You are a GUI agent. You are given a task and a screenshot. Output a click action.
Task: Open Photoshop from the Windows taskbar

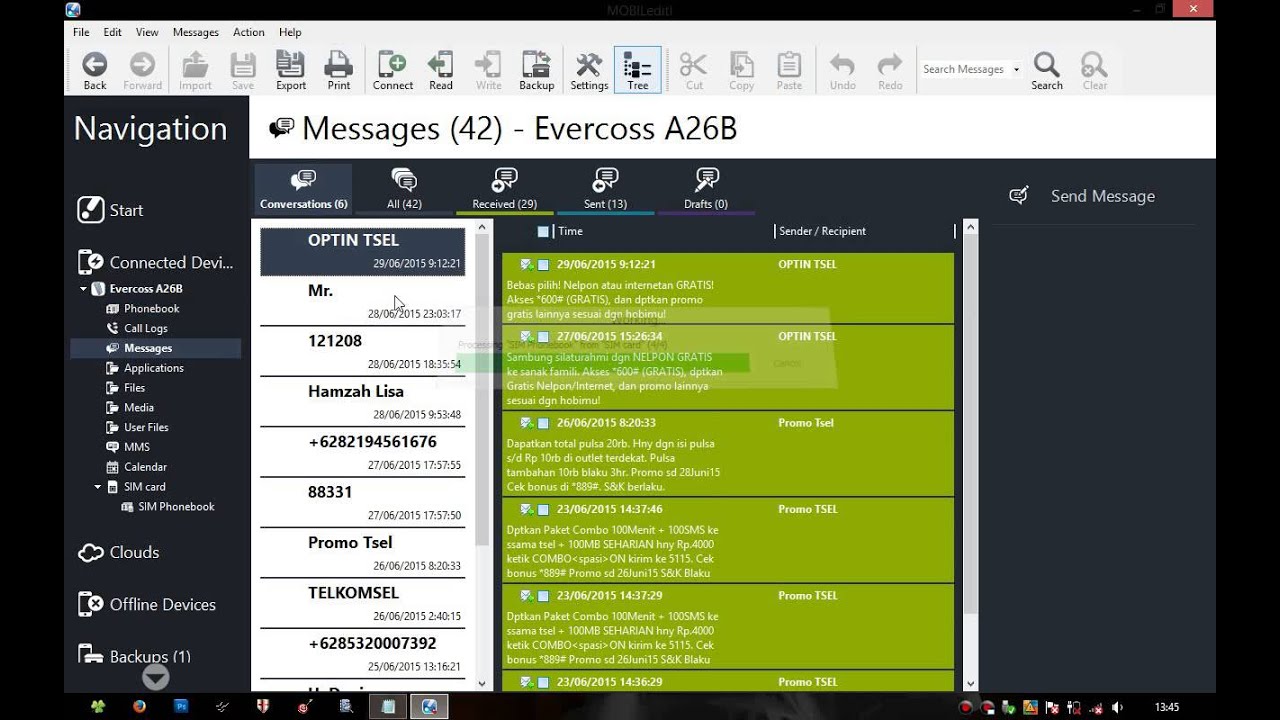[180, 707]
